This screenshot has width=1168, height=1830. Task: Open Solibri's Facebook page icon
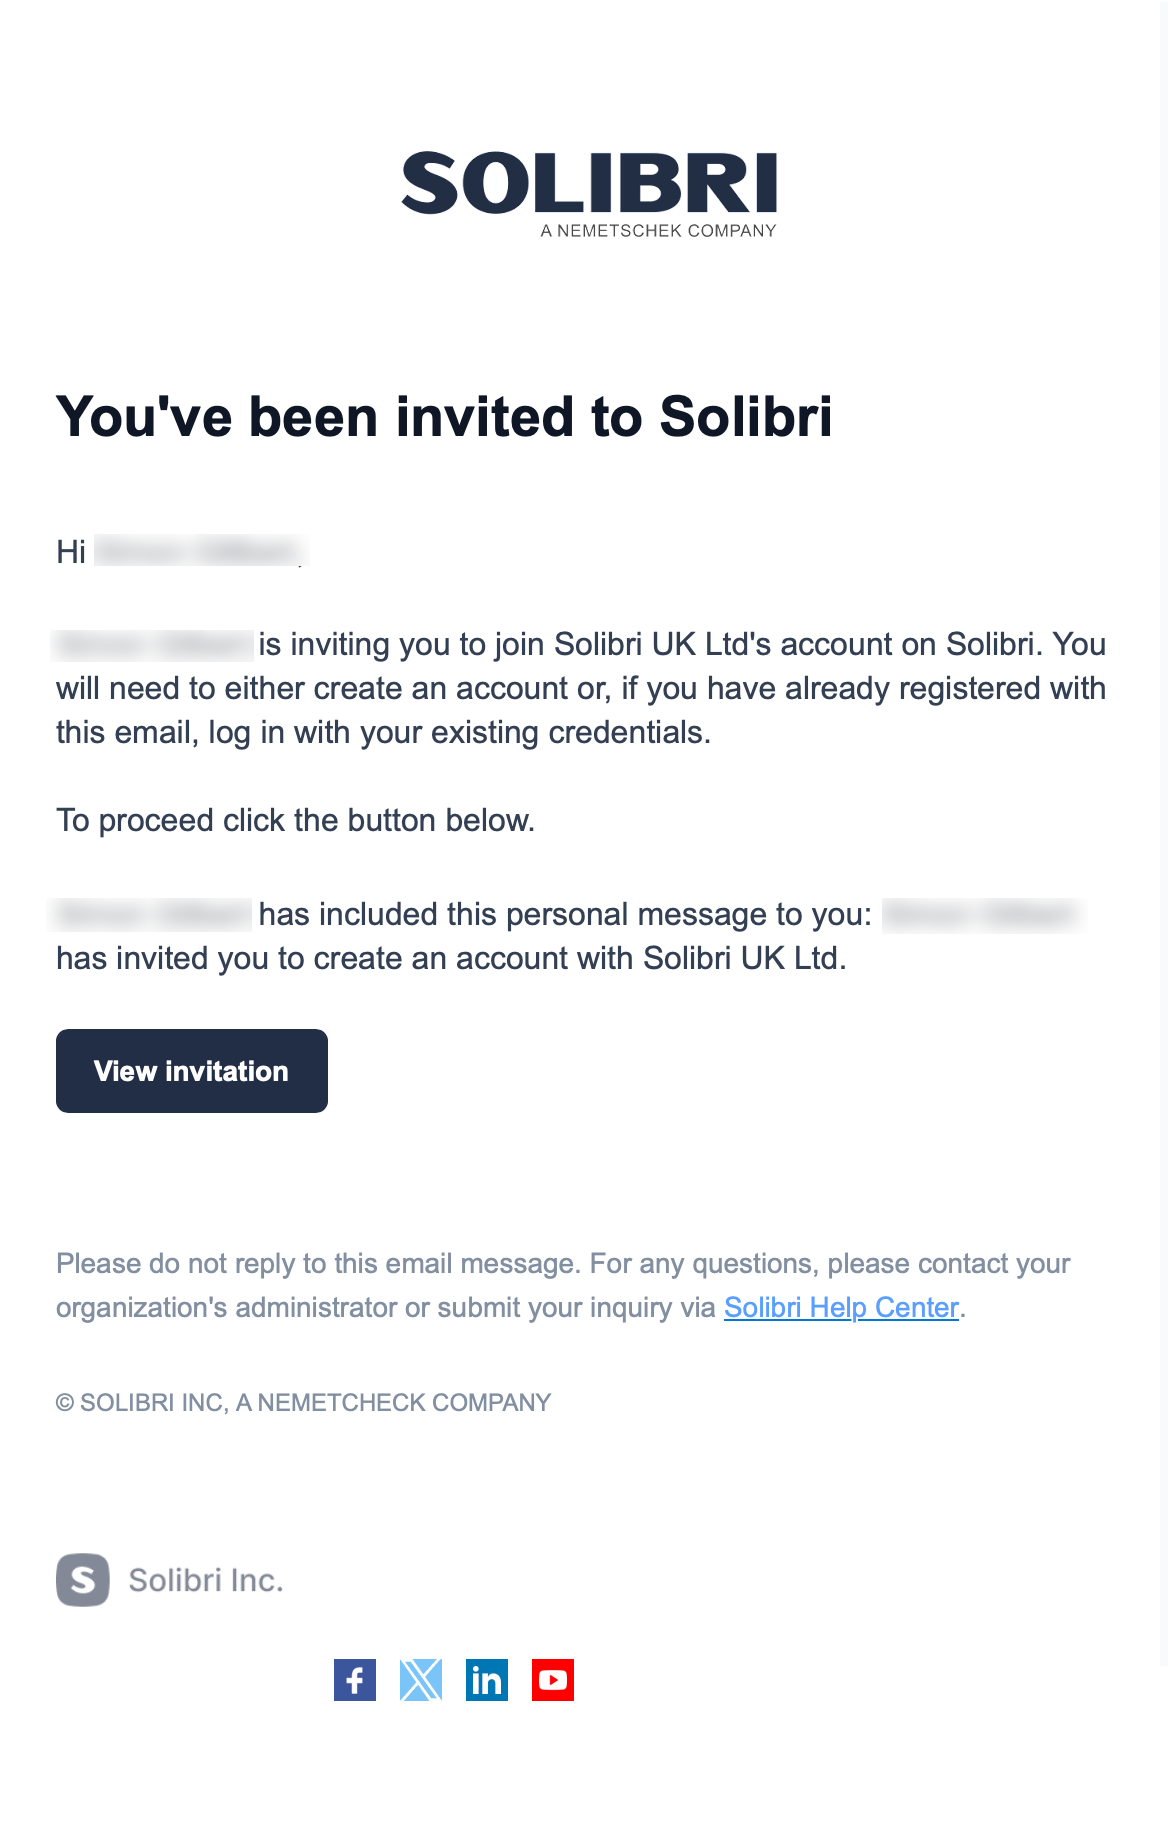(355, 1681)
